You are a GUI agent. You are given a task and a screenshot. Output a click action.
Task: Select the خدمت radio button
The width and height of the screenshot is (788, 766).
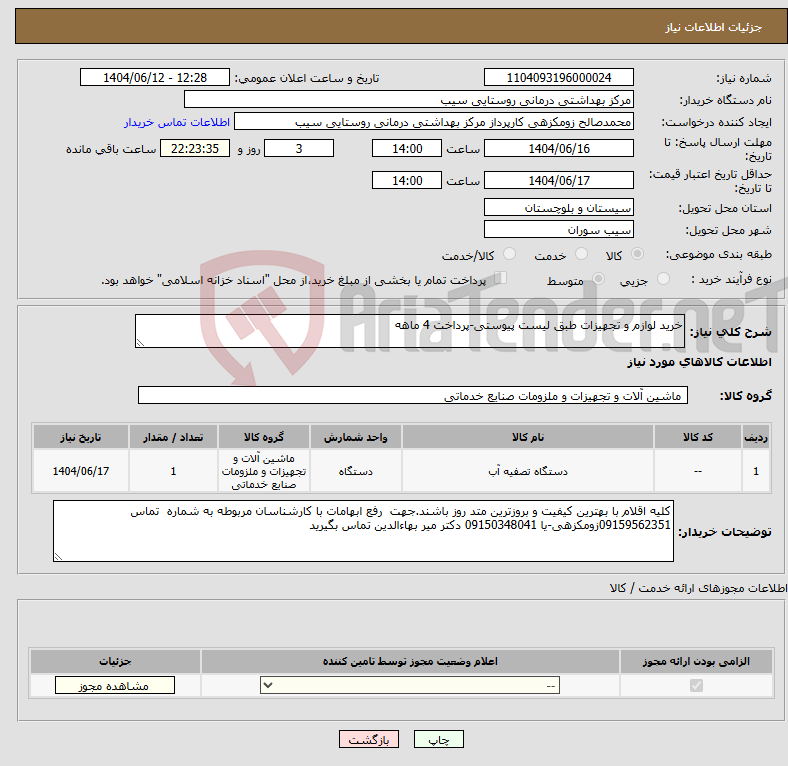click(x=581, y=254)
